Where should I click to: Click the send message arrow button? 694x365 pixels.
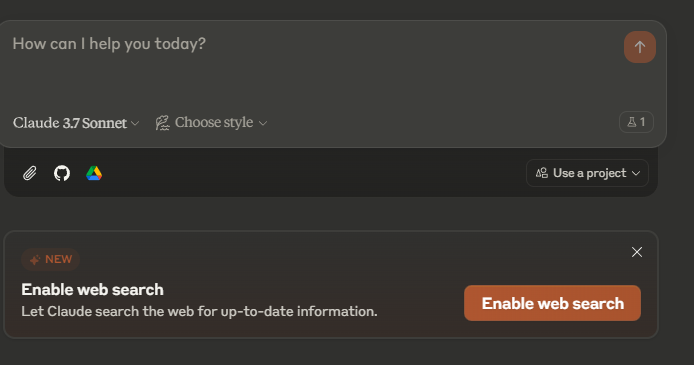point(640,47)
